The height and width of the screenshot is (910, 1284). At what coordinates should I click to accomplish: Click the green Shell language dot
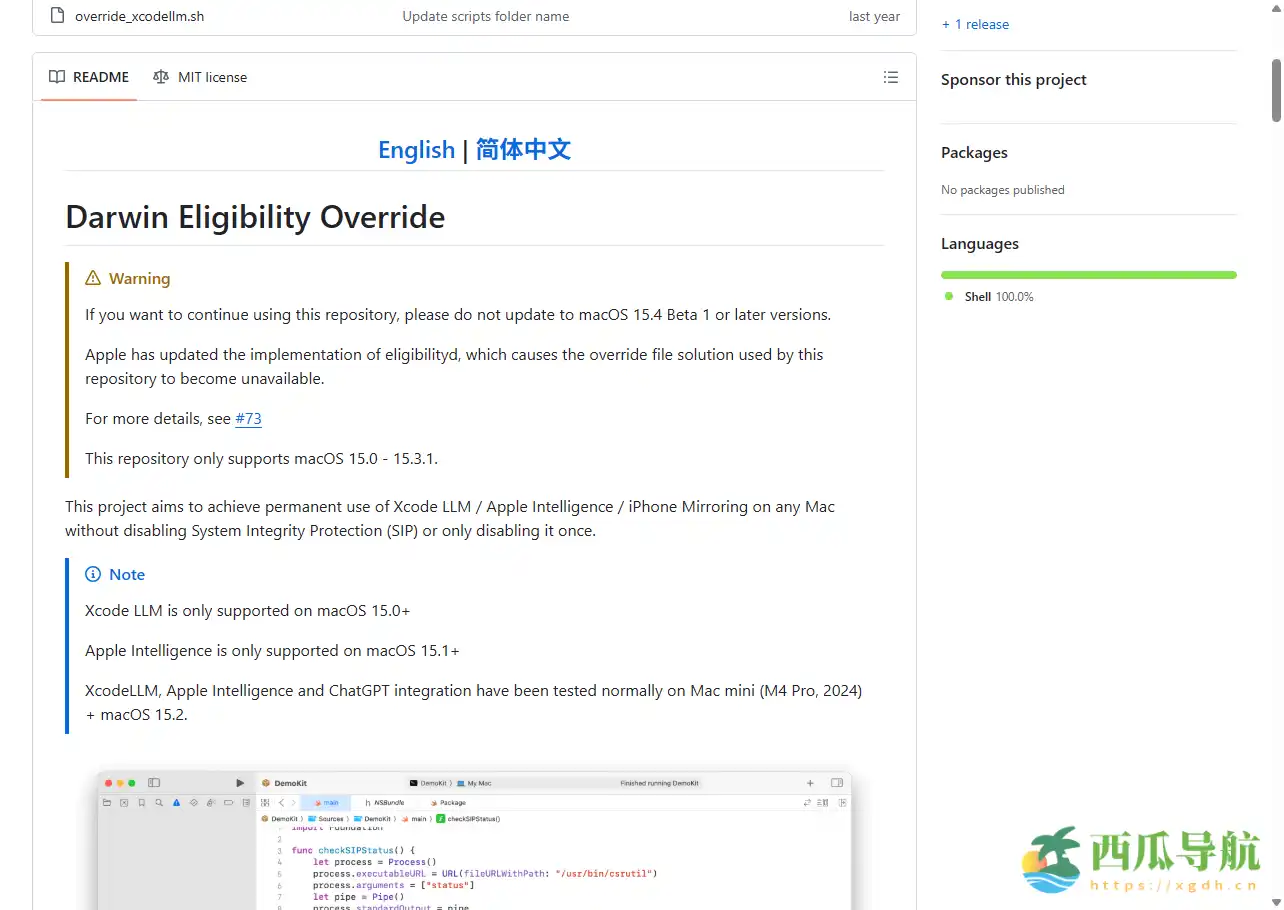pyautogui.click(x=948, y=296)
